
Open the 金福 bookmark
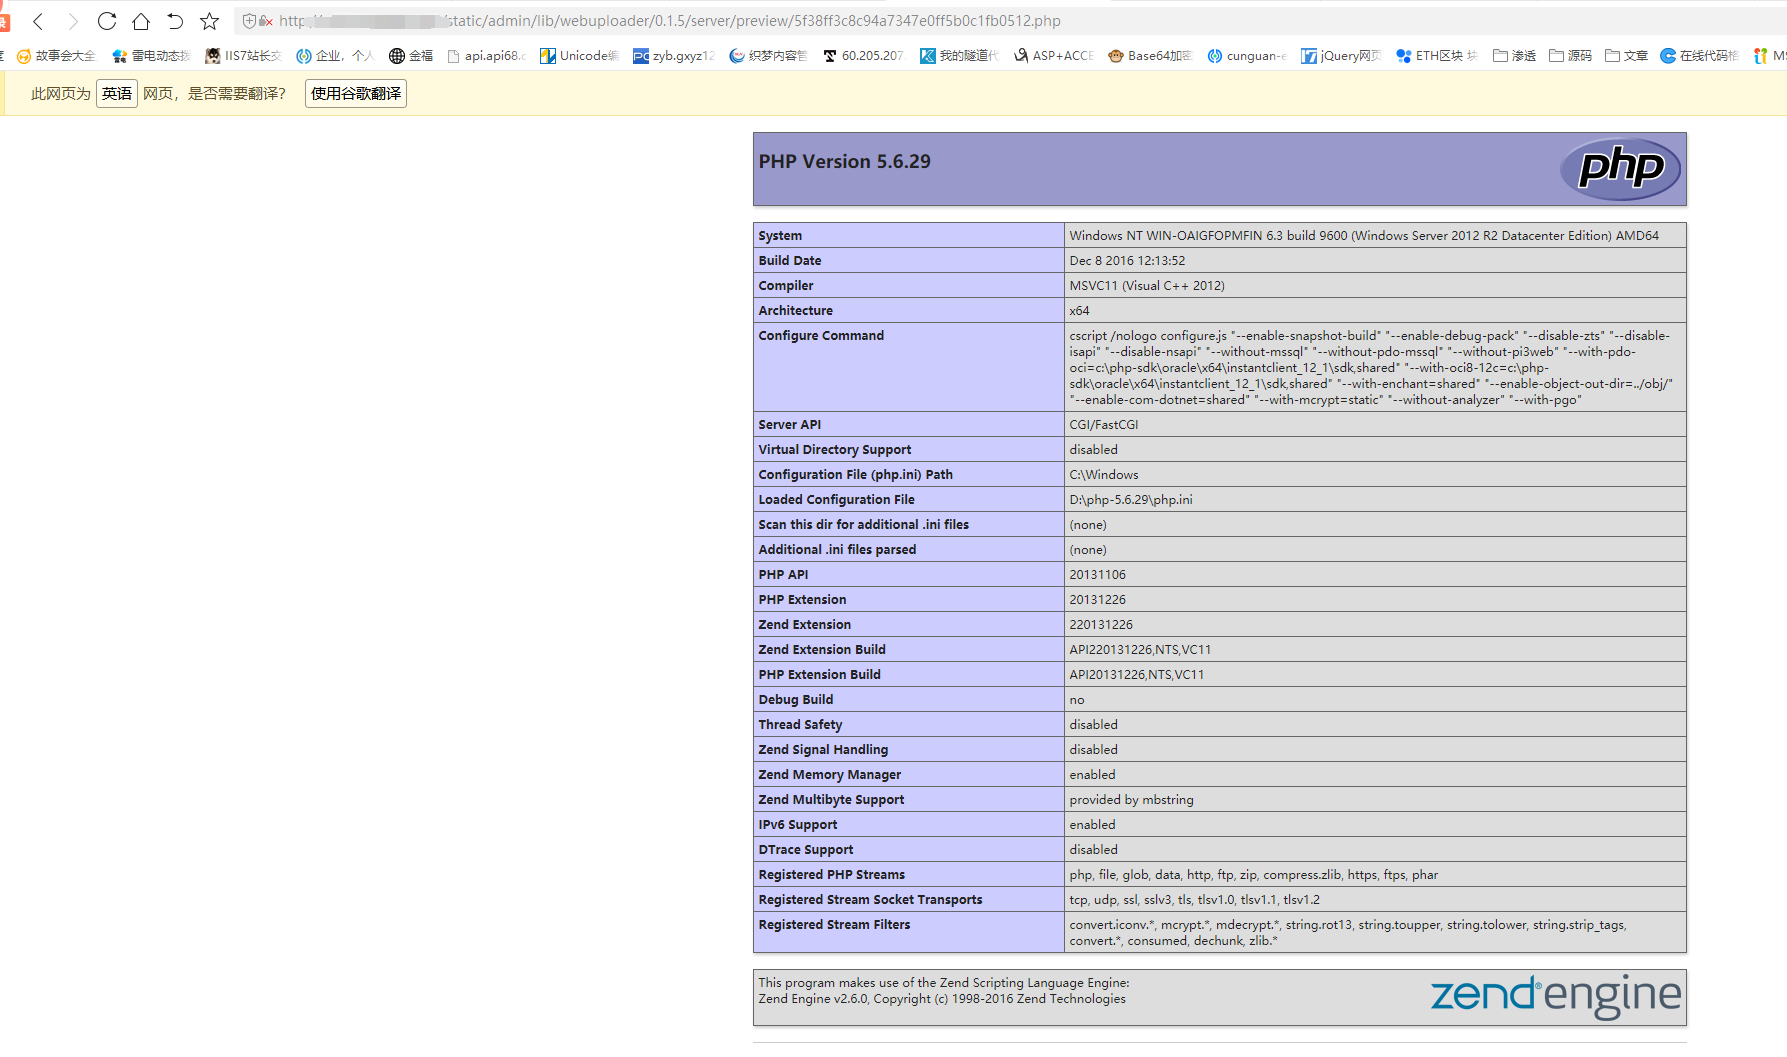tap(411, 56)
